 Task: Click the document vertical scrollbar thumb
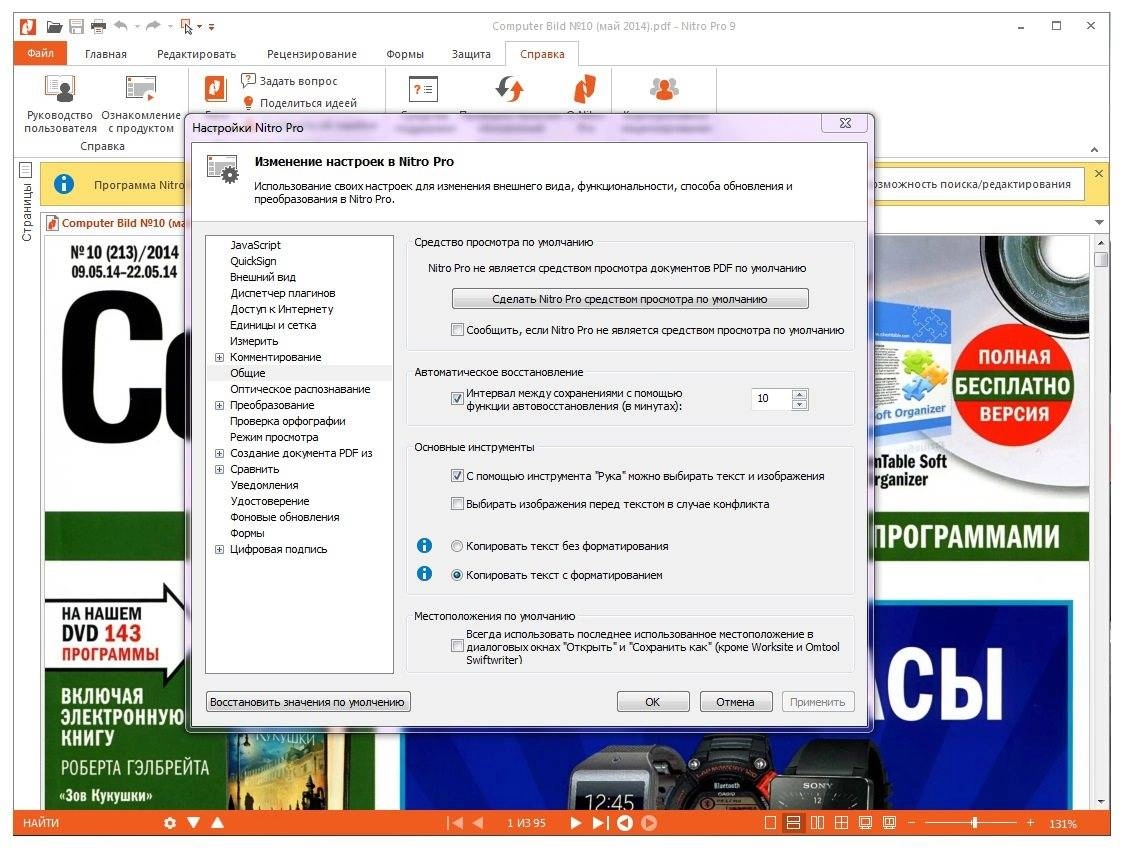(1101, 260)
